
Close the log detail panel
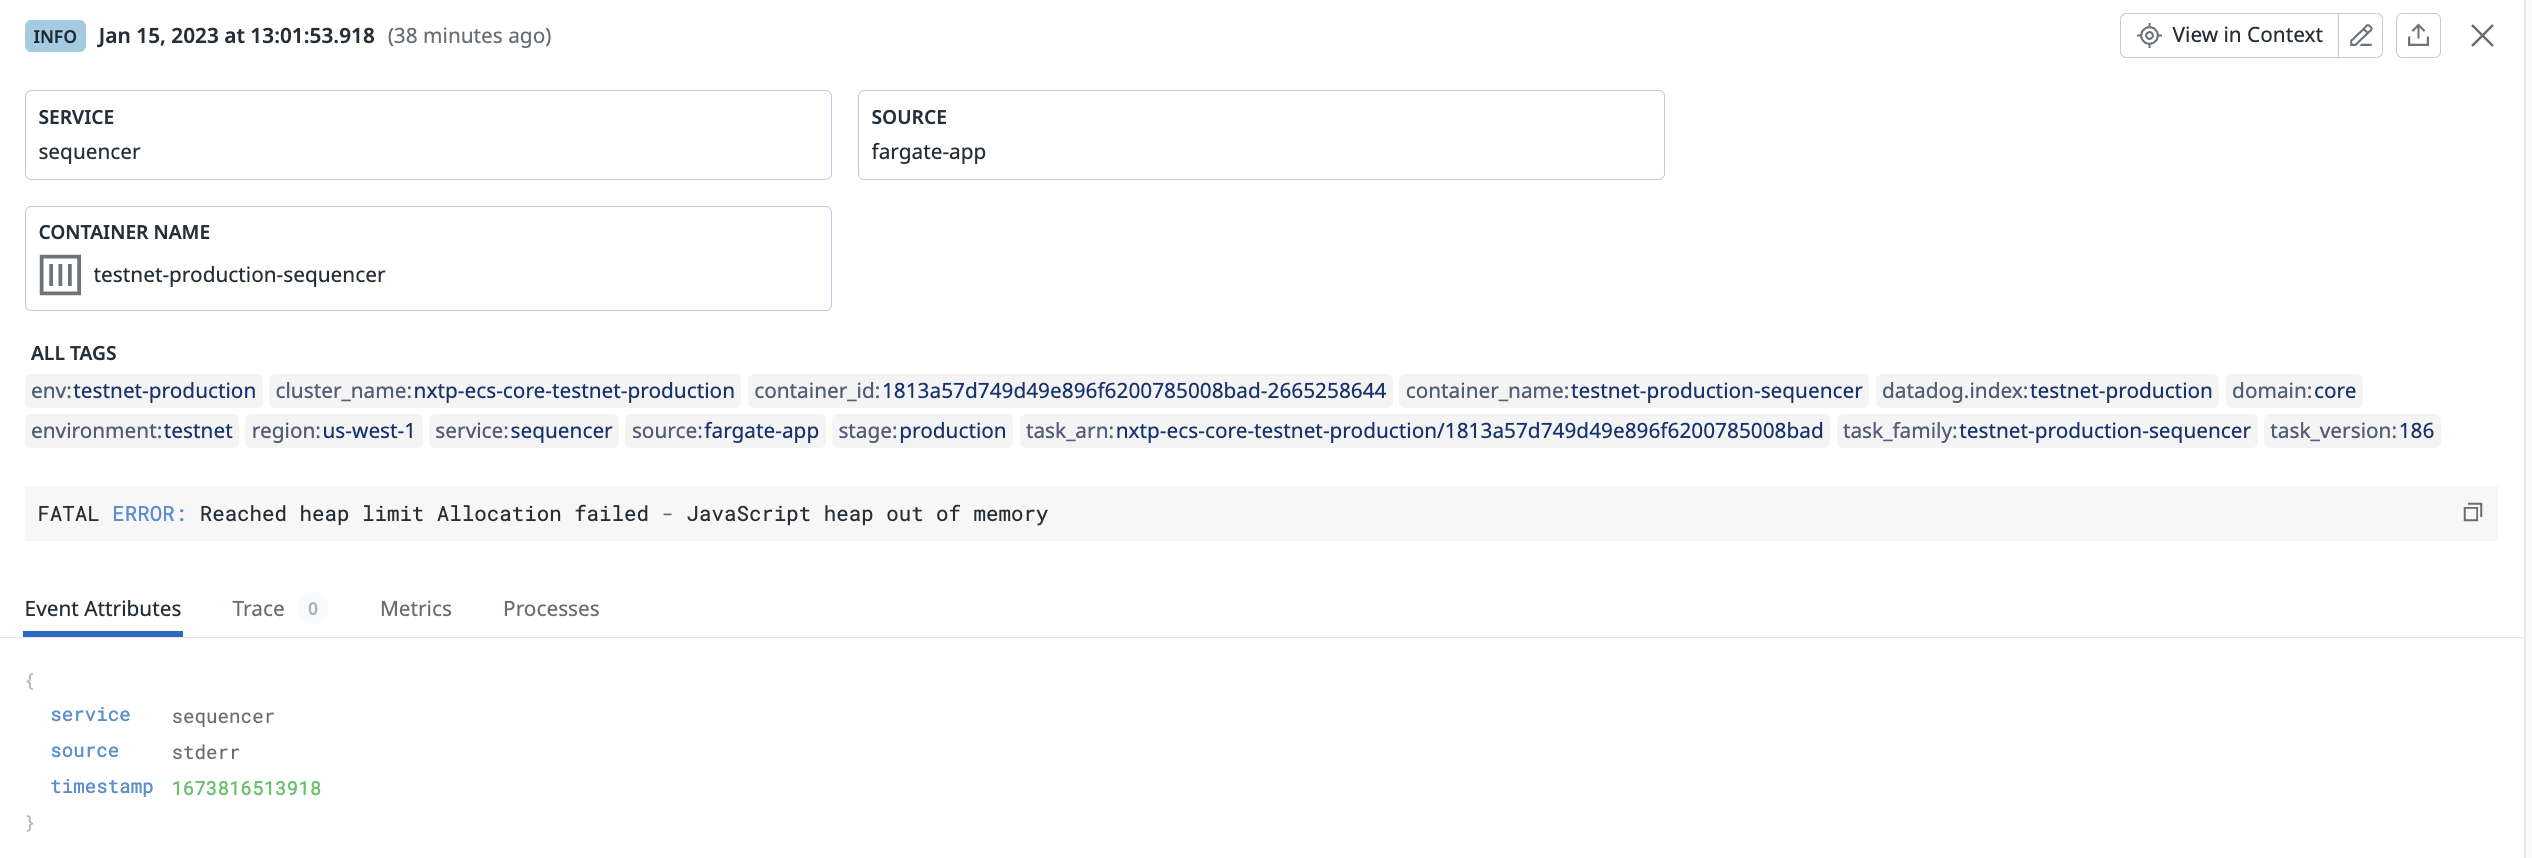coord(2483,35)
